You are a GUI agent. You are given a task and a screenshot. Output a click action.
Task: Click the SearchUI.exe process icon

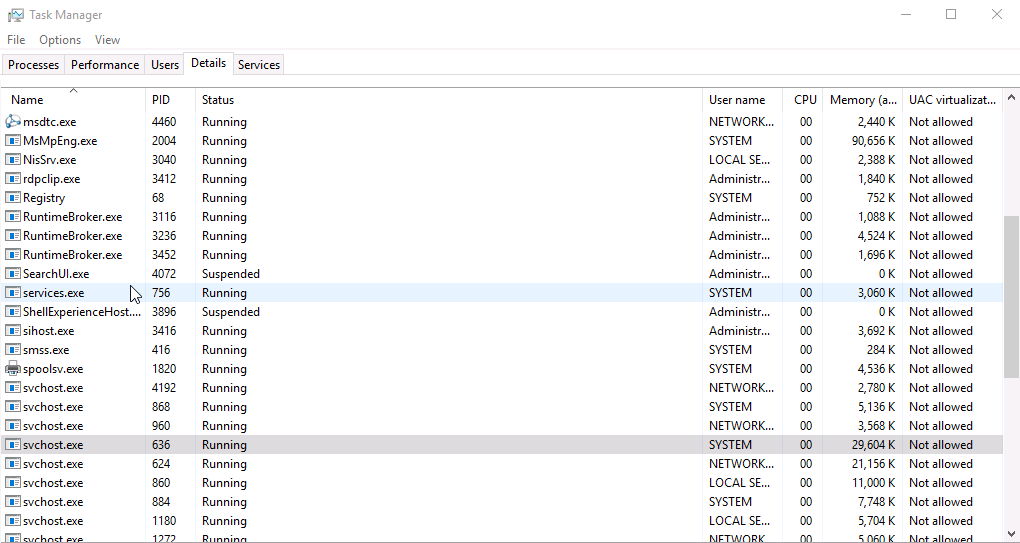point(12,274)
